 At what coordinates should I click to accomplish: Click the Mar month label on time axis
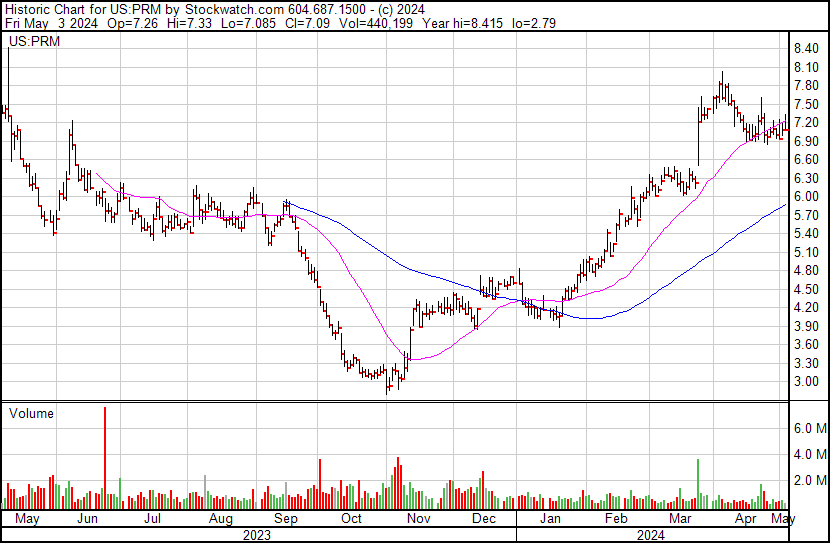[680, 519]
